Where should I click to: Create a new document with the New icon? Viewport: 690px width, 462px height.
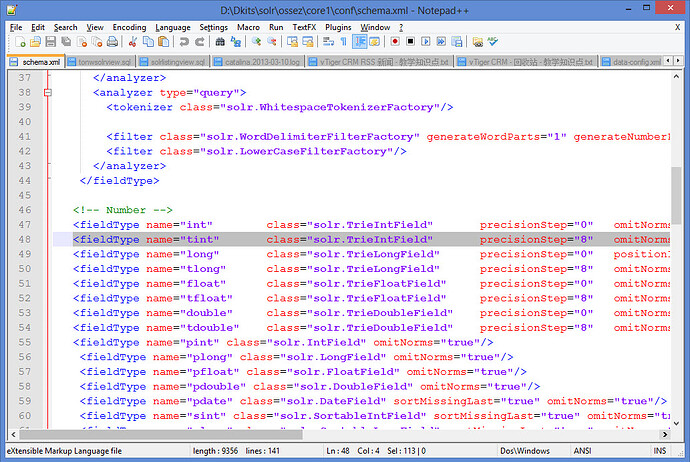click(20, 42)
